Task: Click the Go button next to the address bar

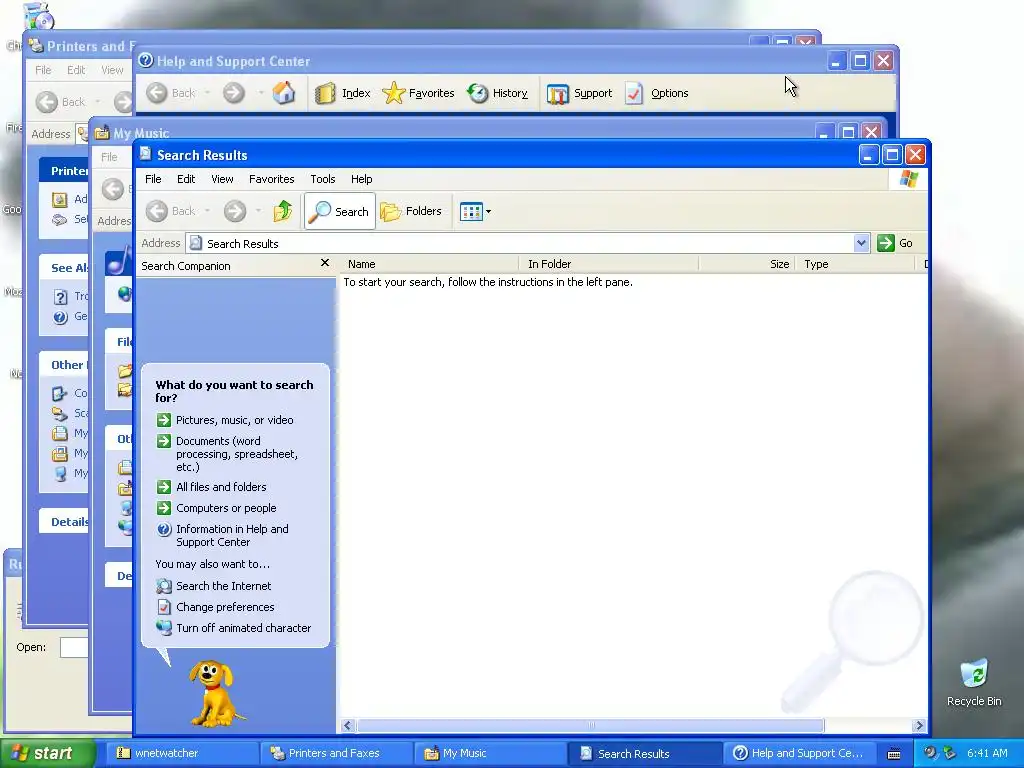Action: 895,243
